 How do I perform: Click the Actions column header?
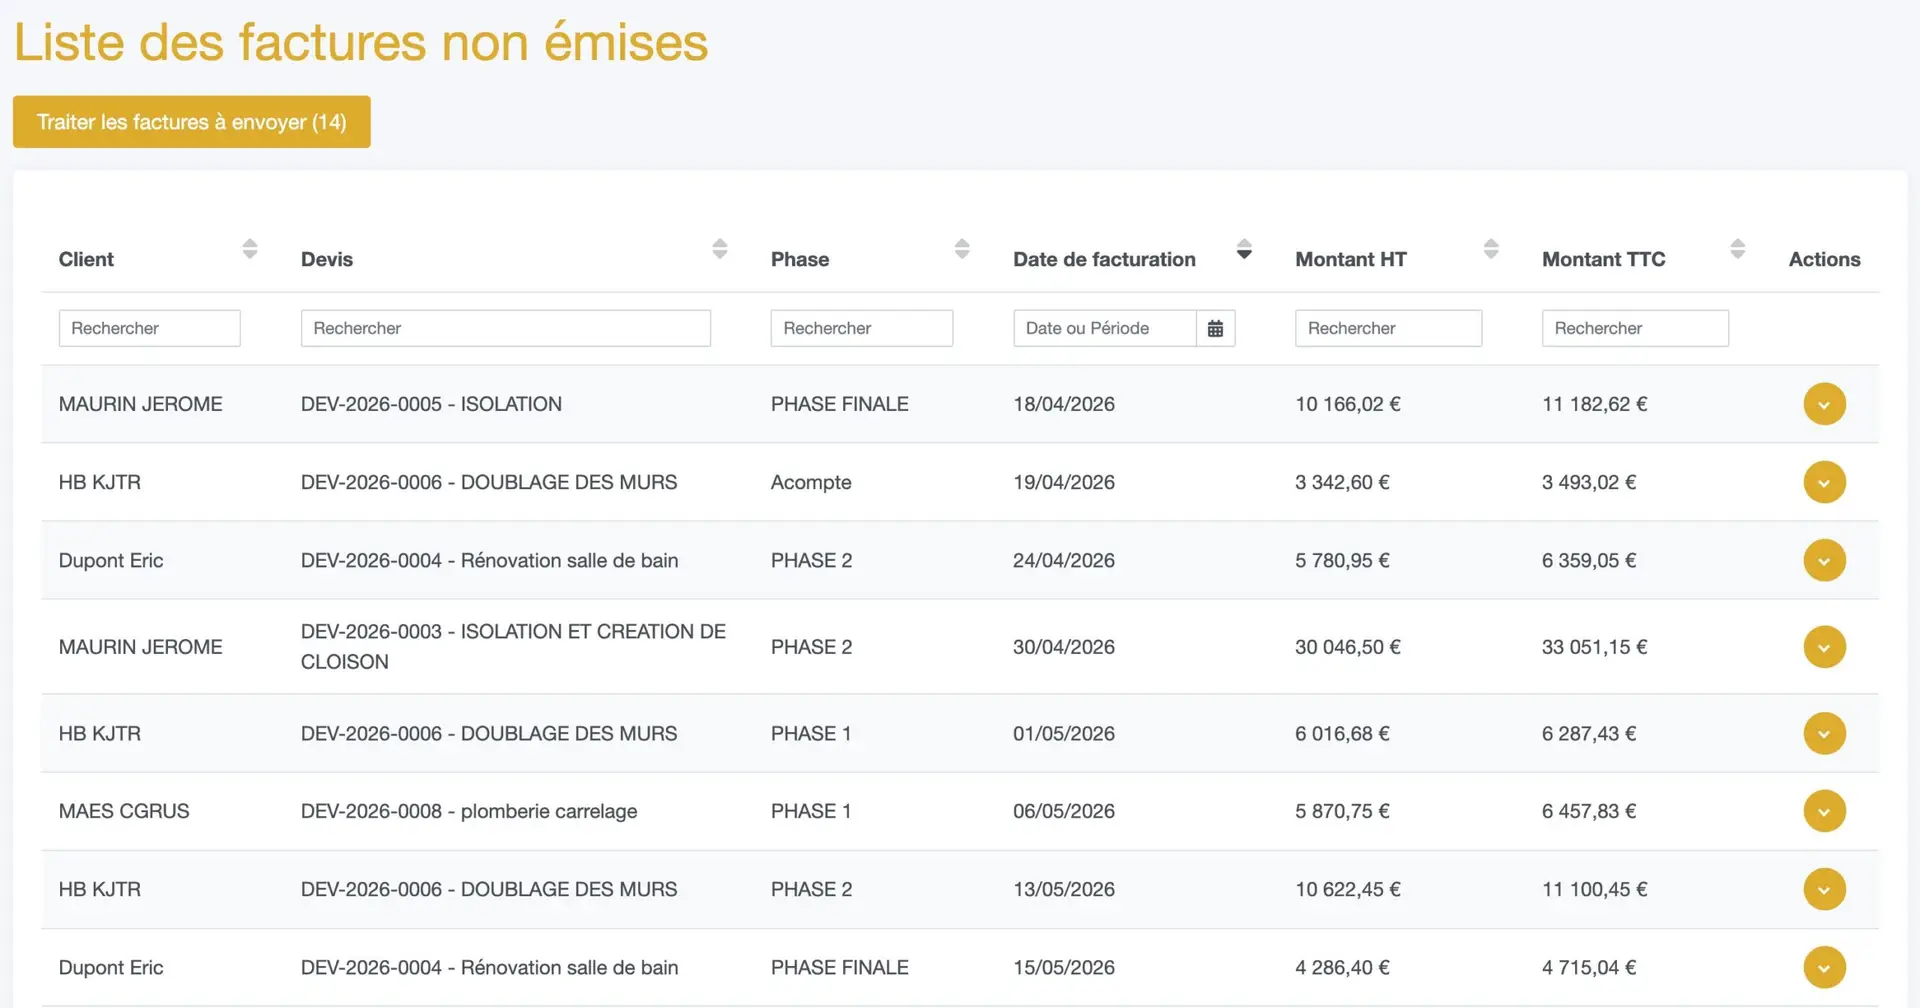pos(1824,259)
